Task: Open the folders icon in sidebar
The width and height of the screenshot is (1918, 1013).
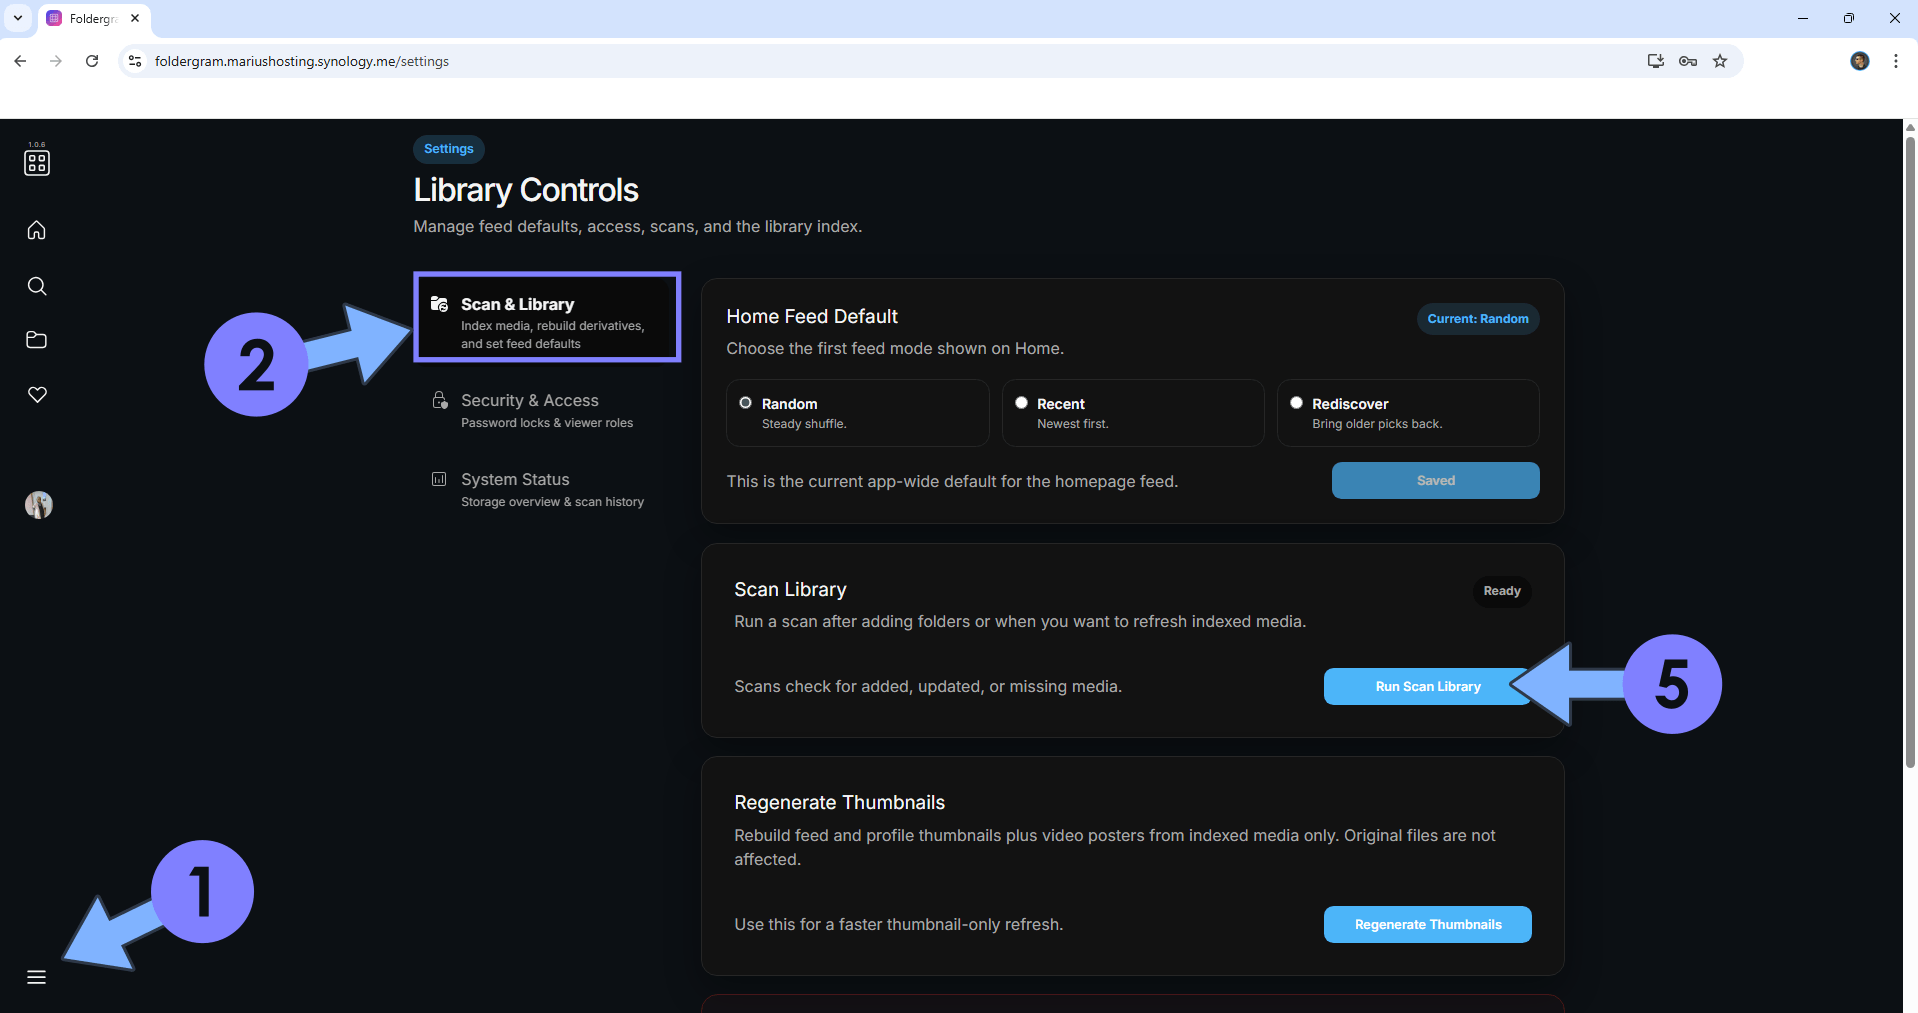Action: (x=37, y=340)
